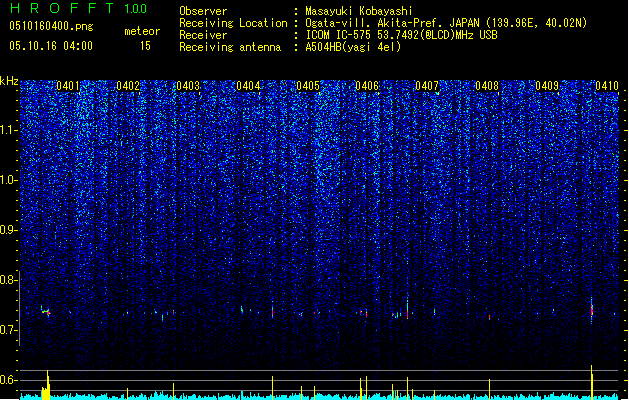This screenshot has width=629, height=400.
Task: Click the date stamp 05.10.16 04:00
Action: (51, 46)
